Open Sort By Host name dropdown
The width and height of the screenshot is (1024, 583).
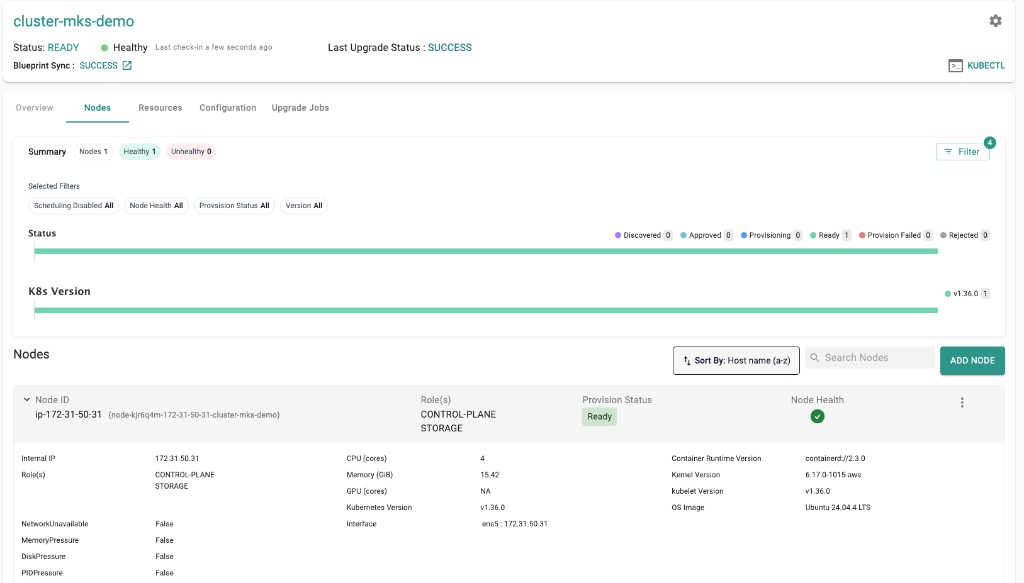pyautogui.click(x=736, y=360)
